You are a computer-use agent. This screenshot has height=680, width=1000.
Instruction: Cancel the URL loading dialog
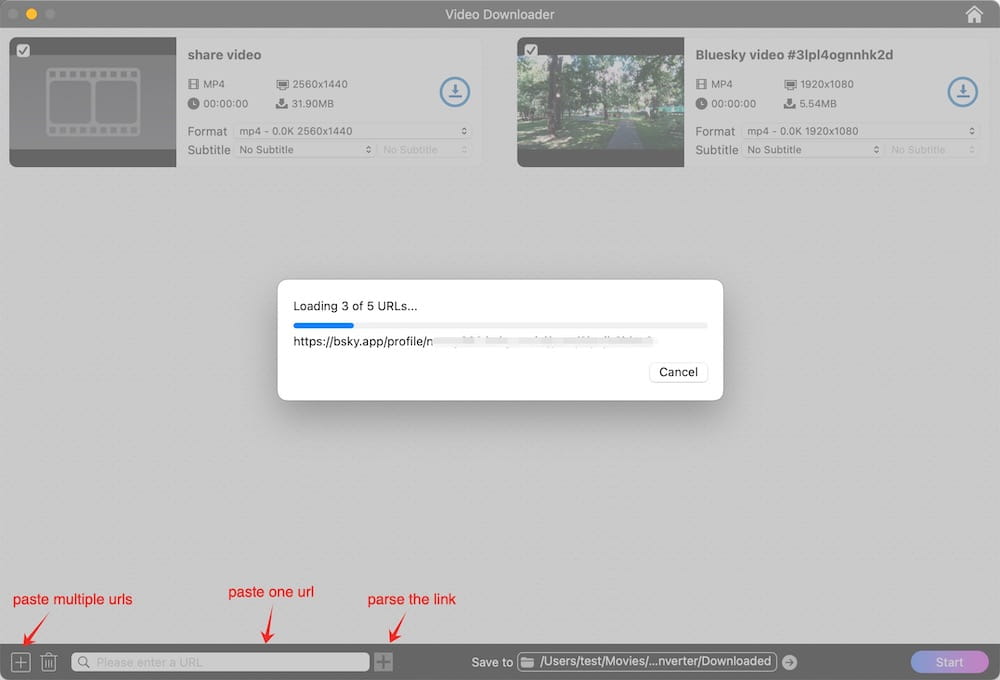pos(678,372)
